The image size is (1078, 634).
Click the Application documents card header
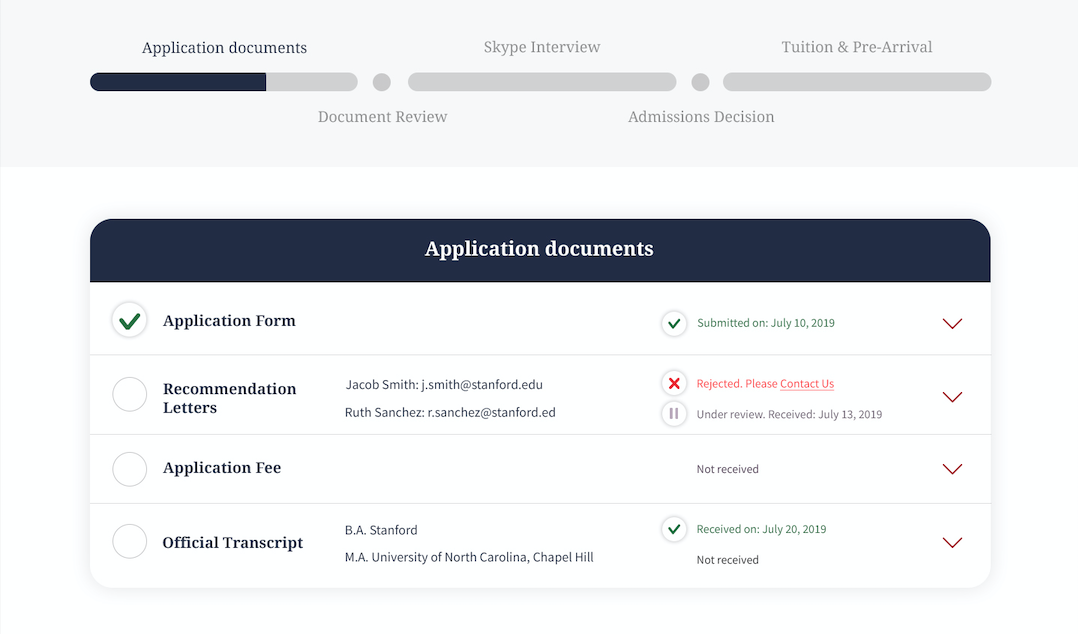coord(540,250)
